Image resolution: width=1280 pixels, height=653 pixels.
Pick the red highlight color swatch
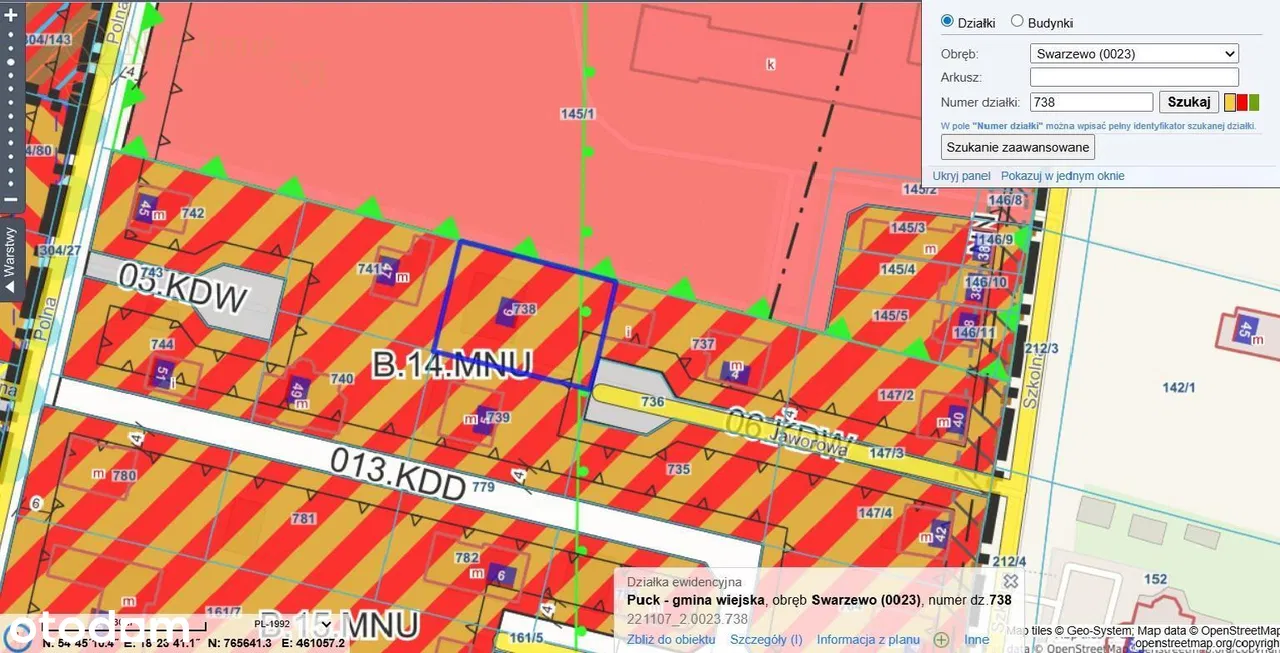click(x=1242, y=102)
